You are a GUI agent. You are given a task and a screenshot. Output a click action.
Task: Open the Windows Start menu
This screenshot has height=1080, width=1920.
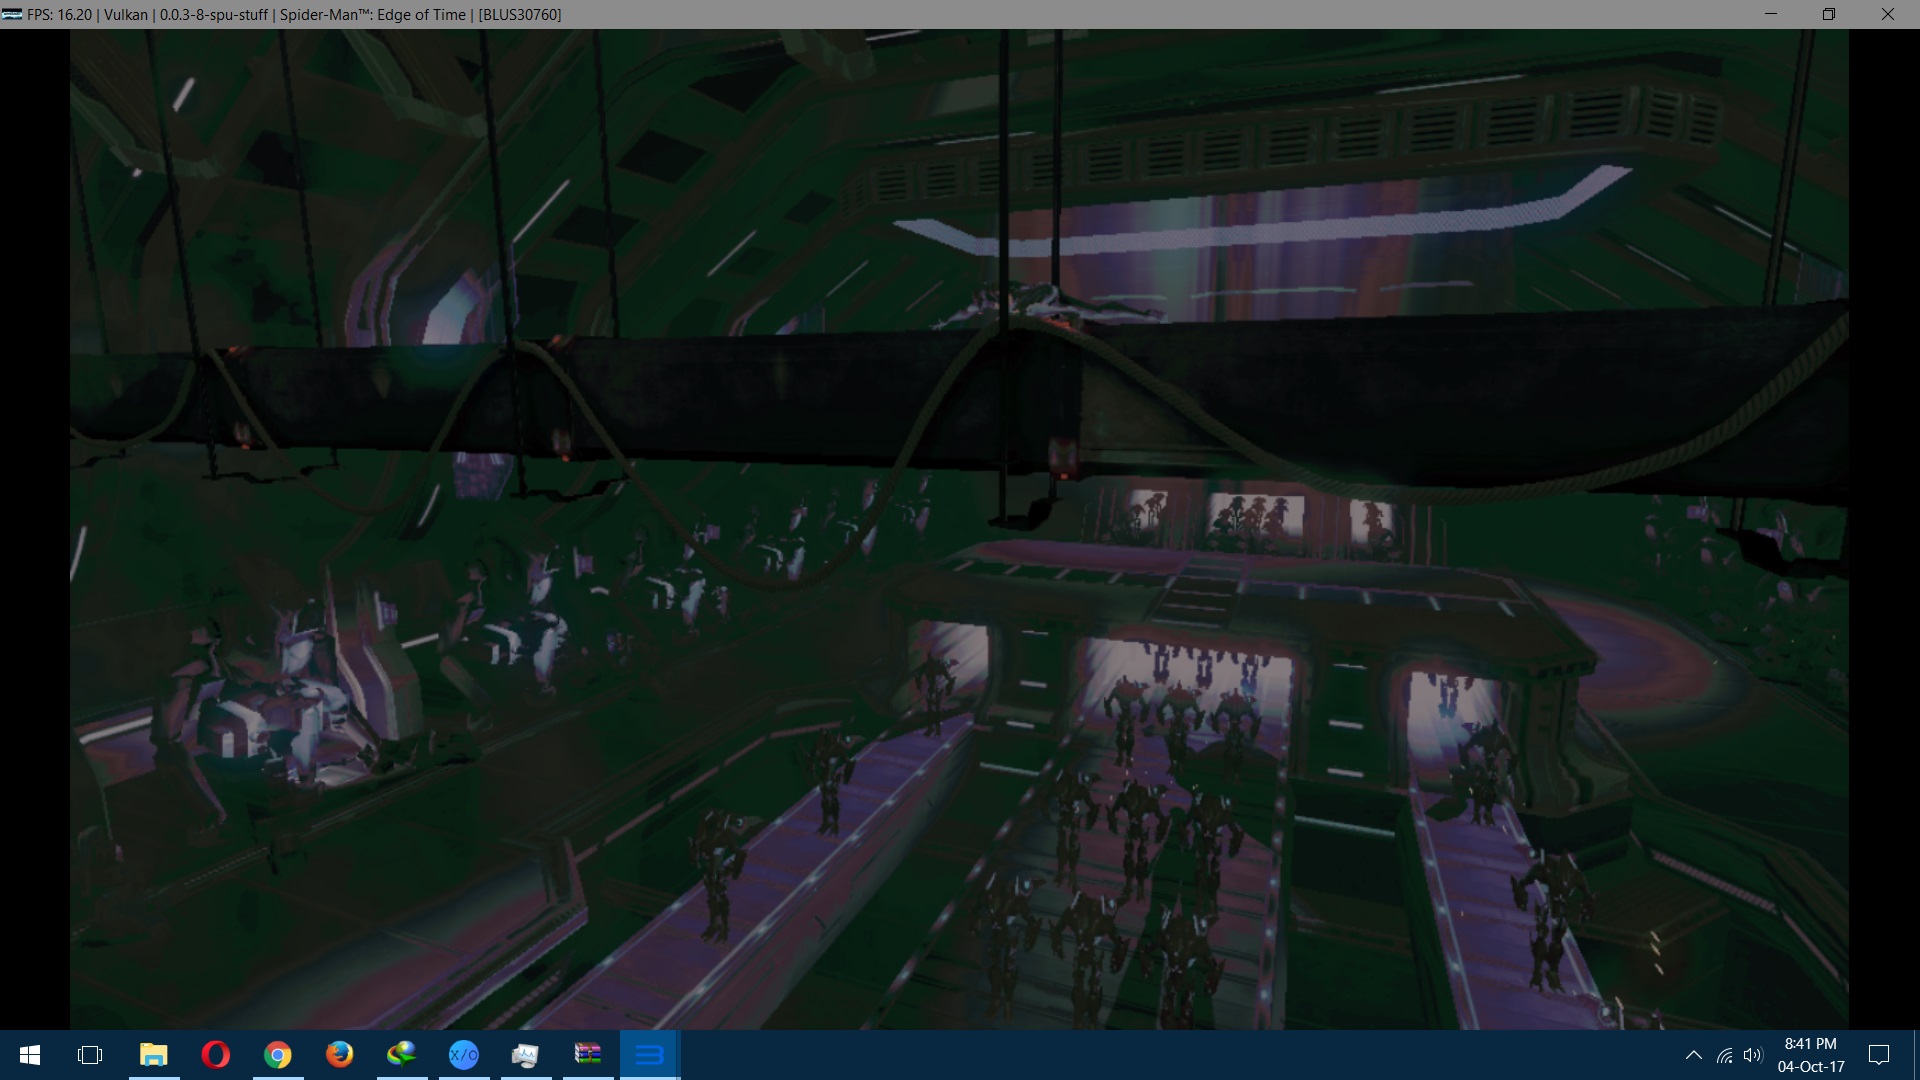point(30,1055)
